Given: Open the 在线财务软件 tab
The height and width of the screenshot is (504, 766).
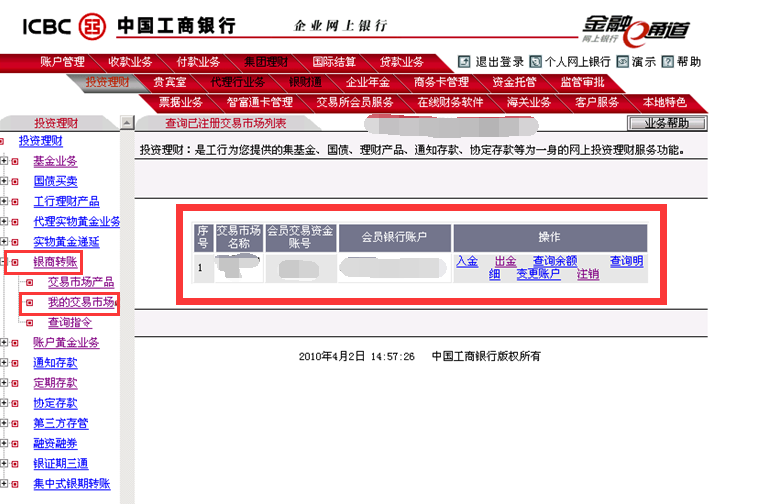Looking at the screenshot, I should click(x=450, y=102).
